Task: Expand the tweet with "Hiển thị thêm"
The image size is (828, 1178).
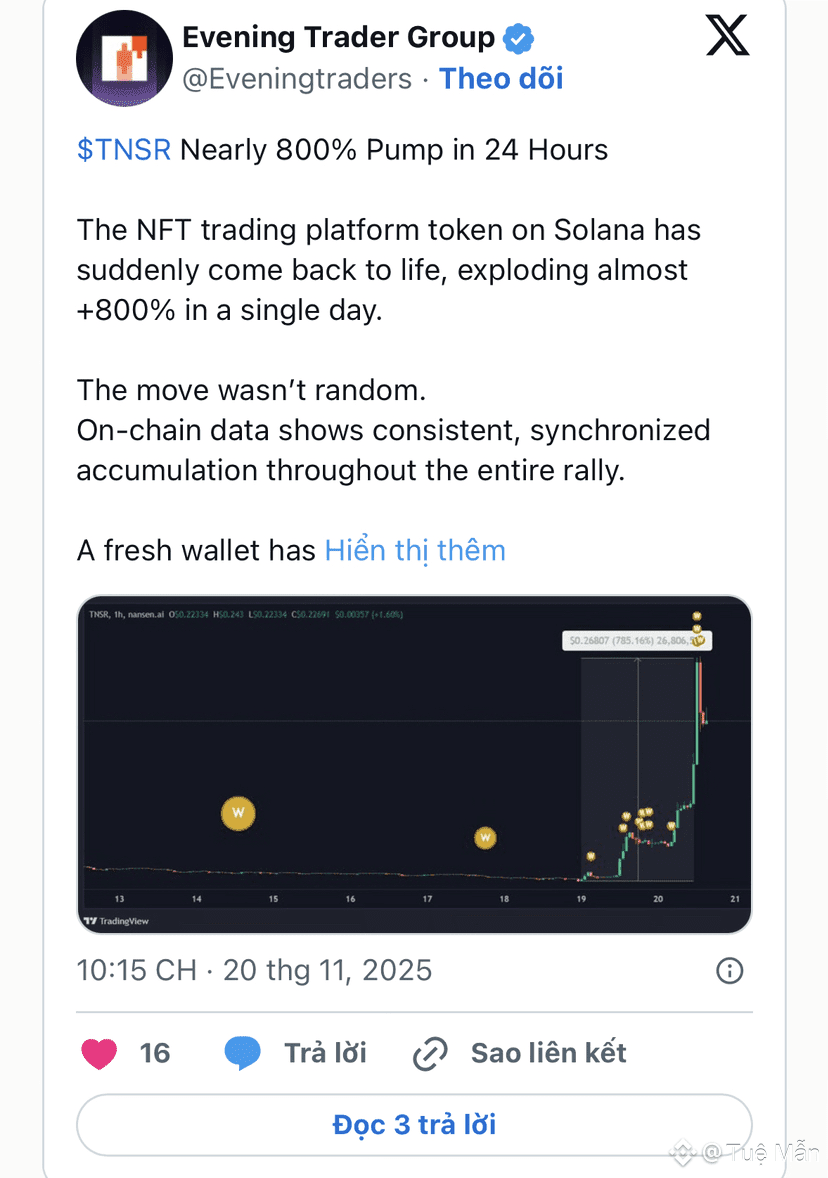Action: coord(415,550)
